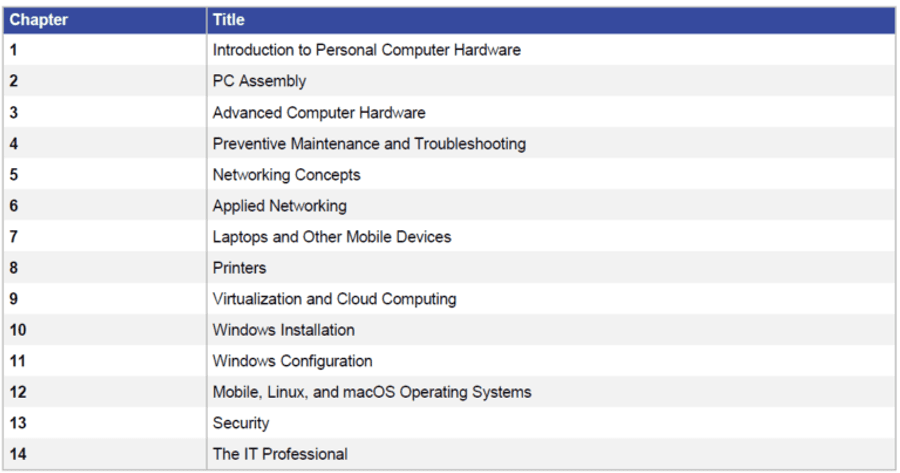Select the PC Assembly title cell

point(259,81)
